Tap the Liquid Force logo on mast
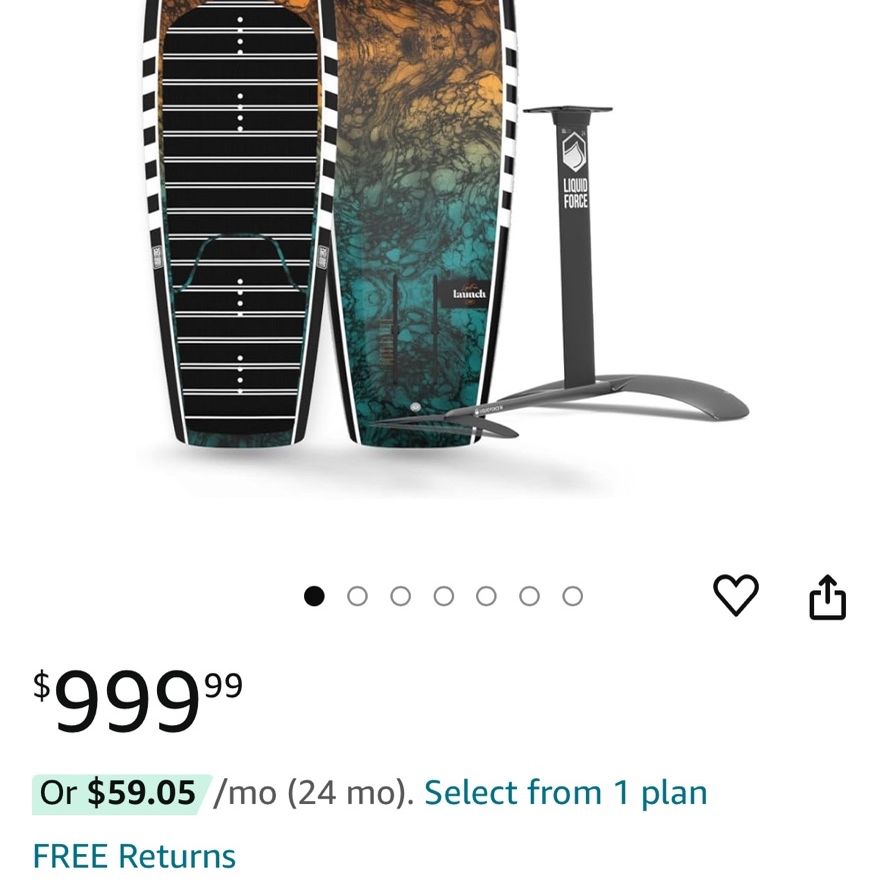Screen dimensions: 887x887 pyautogui.click(x=575, y=170)
